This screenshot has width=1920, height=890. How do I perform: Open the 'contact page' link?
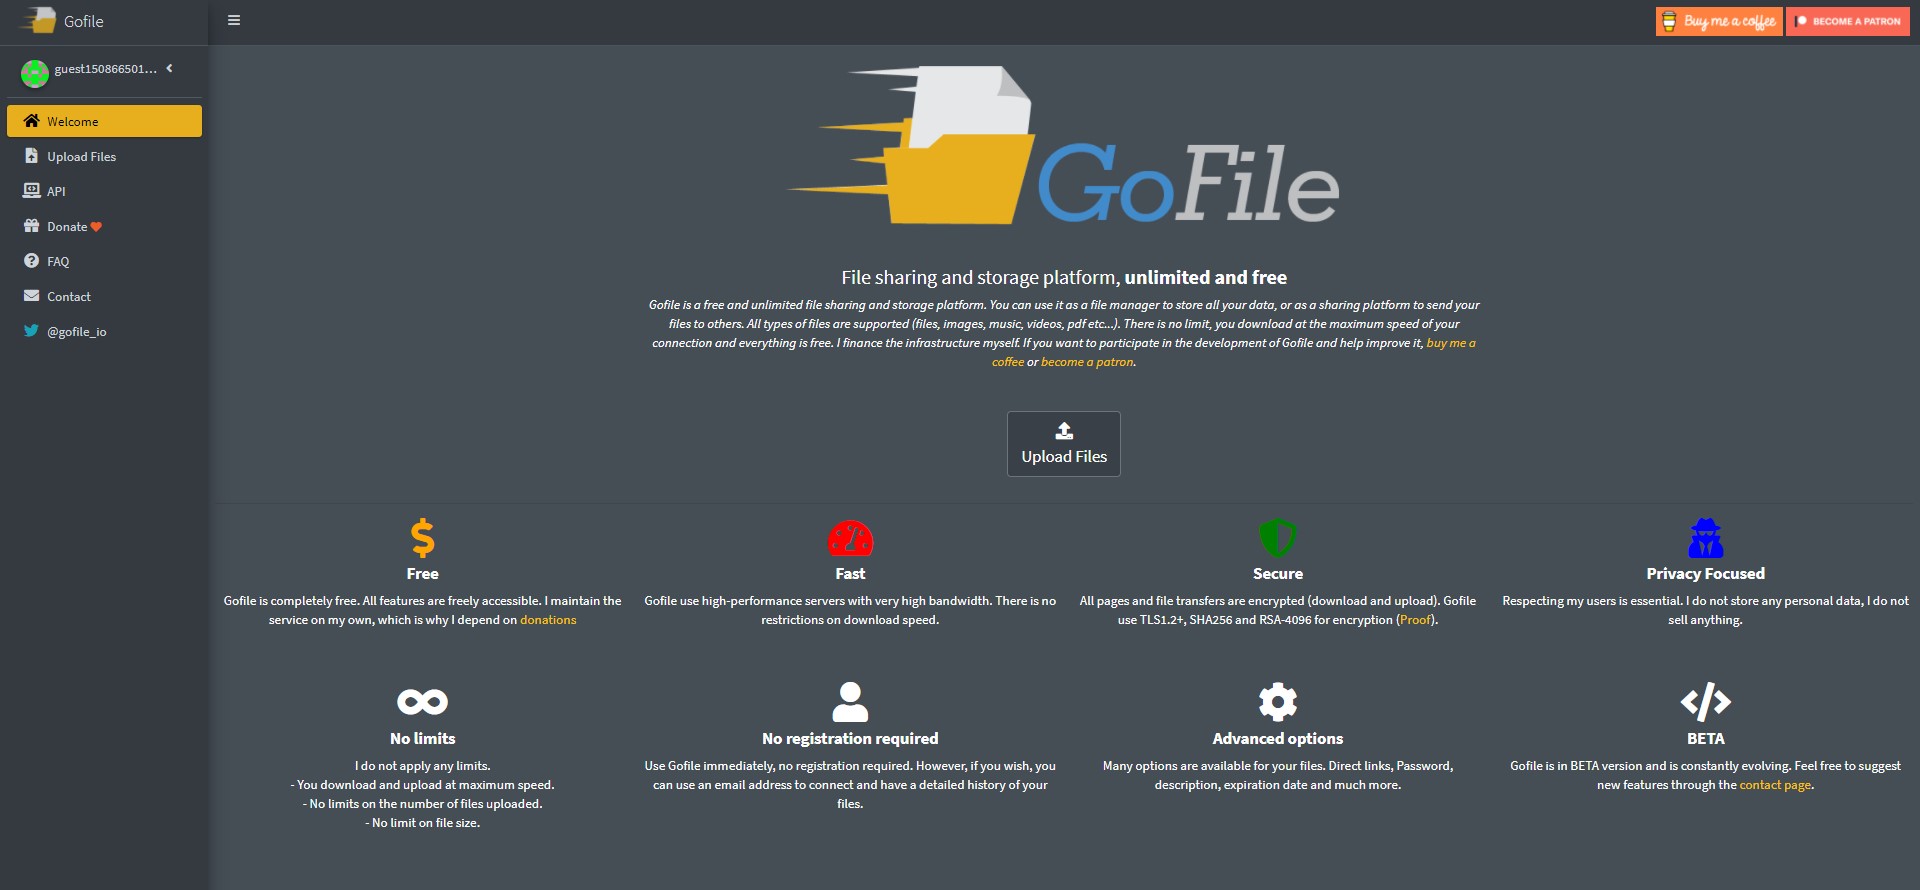point(1775,785)
